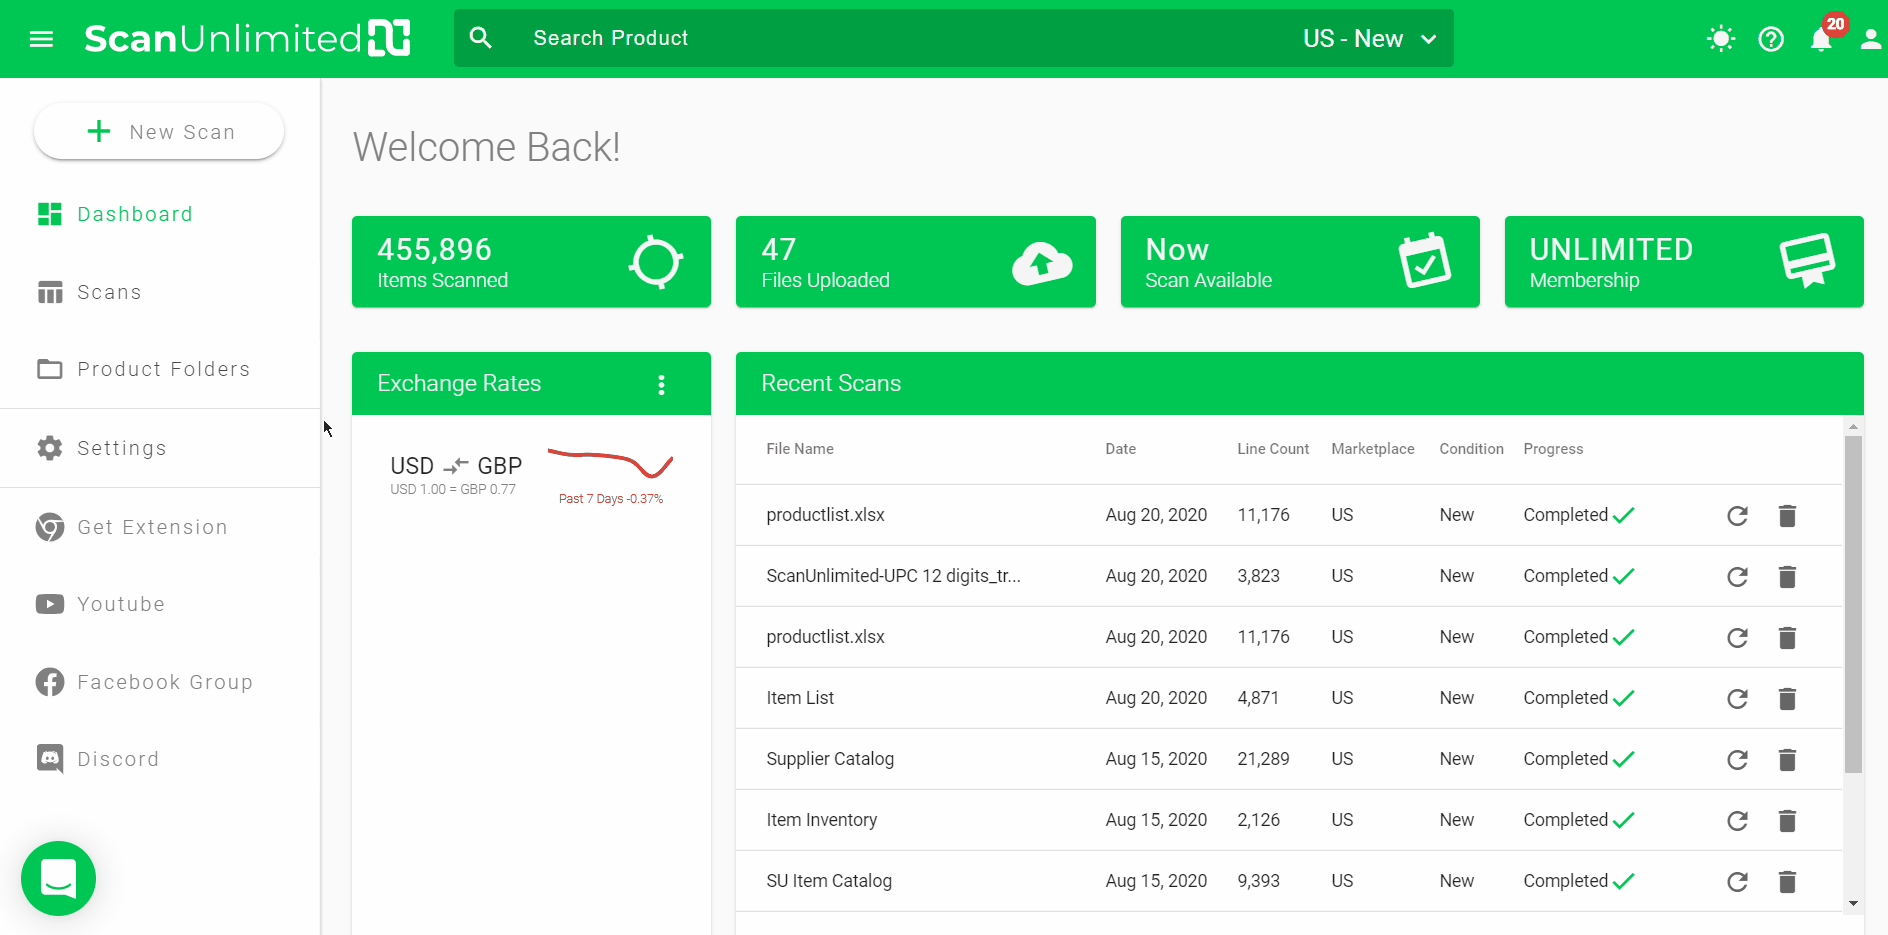Image resolution: width=1888 pixels, height=935 pixels.
Task: Delete the SU Item Catalog scan
Action: coord(1787,882)
